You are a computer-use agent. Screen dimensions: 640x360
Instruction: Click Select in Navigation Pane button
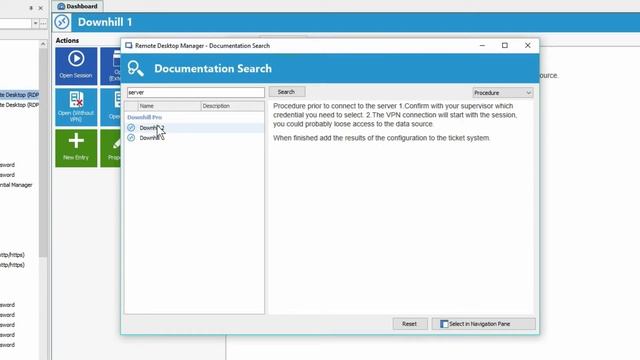pyautogui.click(x=483, y=324)
